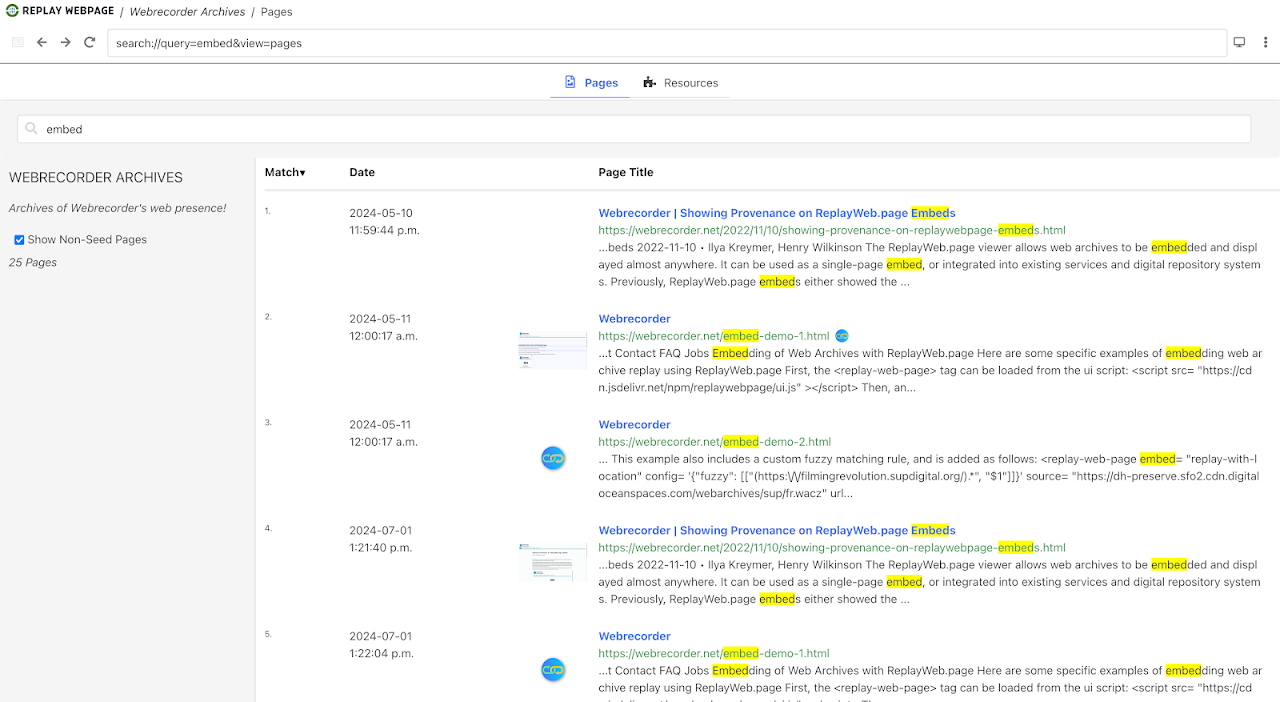Screen dimensions: 1280x702
Task: Open result 5 'Webrecorder' title link
Action: [634, 637]
